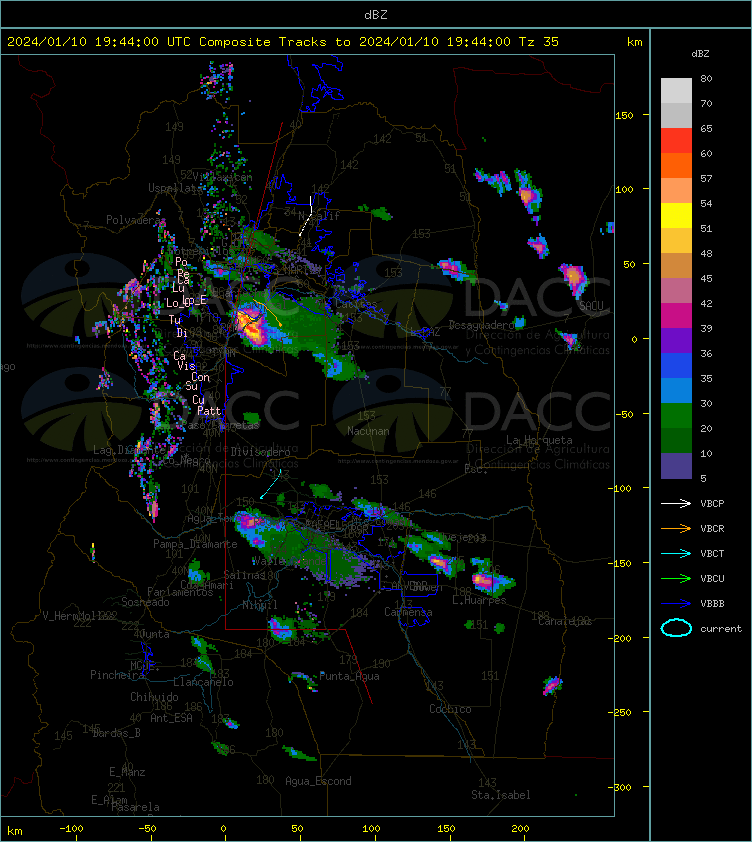
Task: Click the '42' value on dBZ scale
Action: click(706, 304)
